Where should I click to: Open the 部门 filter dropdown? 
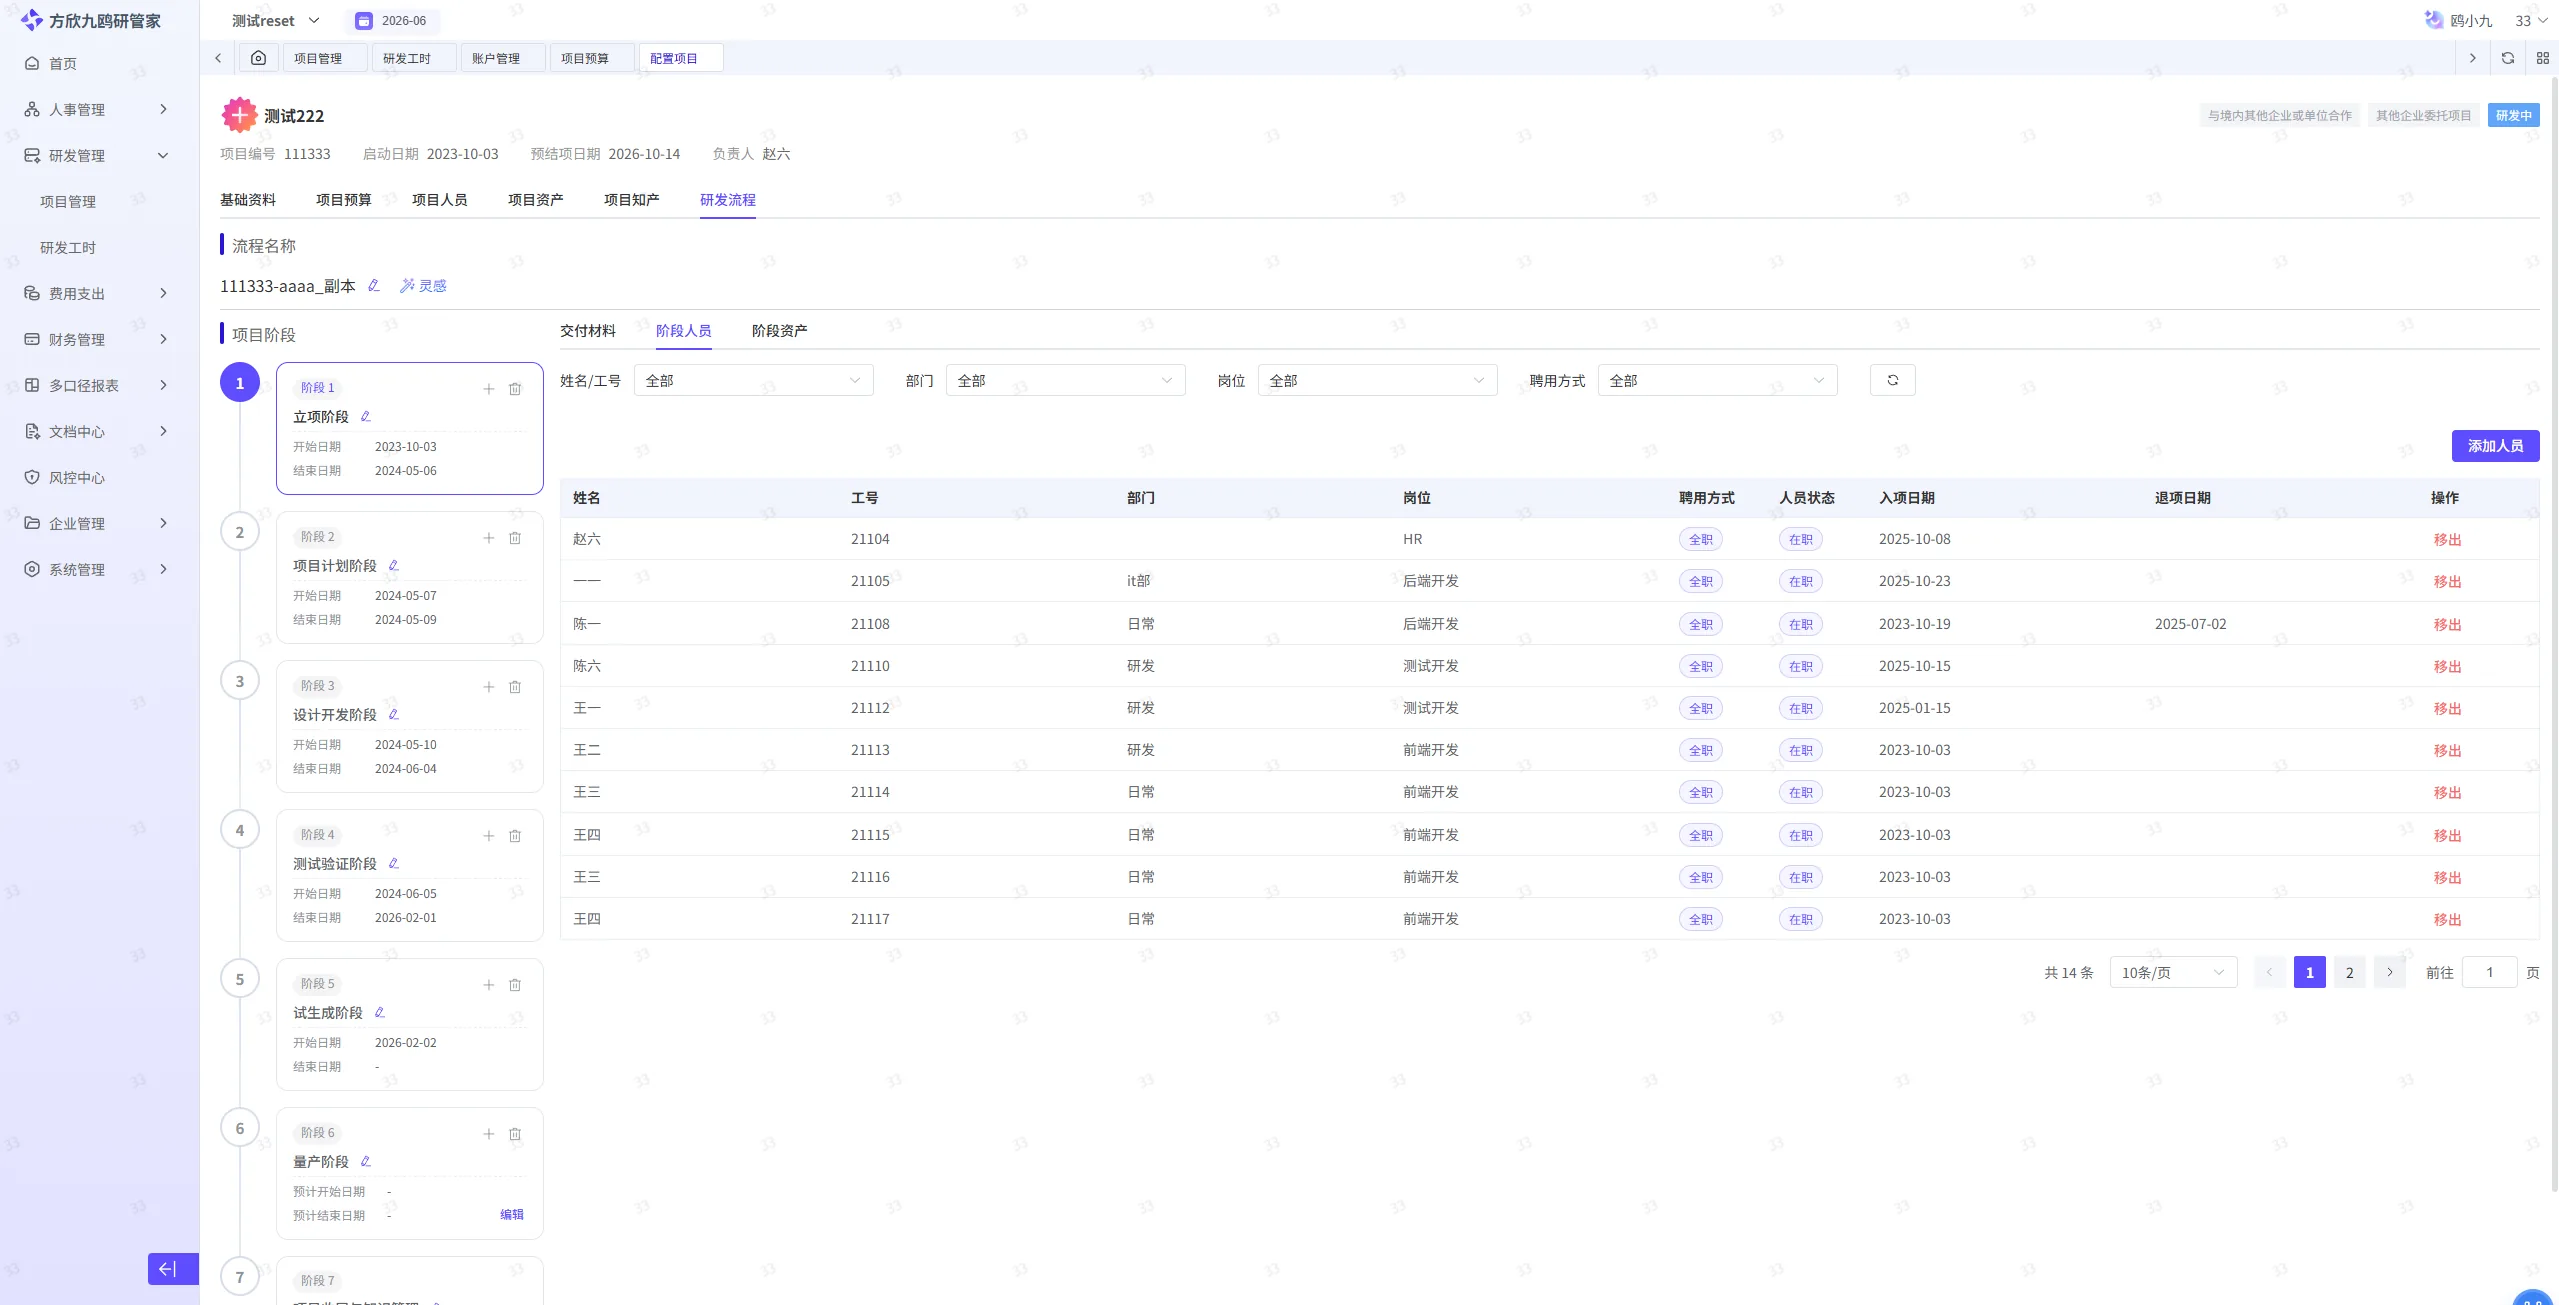coord(1065,380)
